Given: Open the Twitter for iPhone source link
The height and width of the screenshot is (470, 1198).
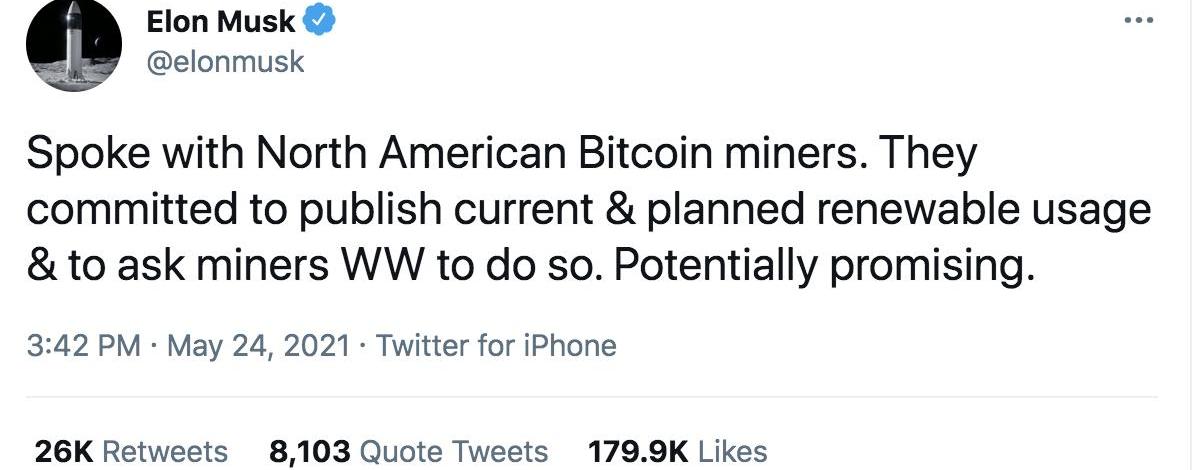Looking at the screenshot, I should 496,346.
